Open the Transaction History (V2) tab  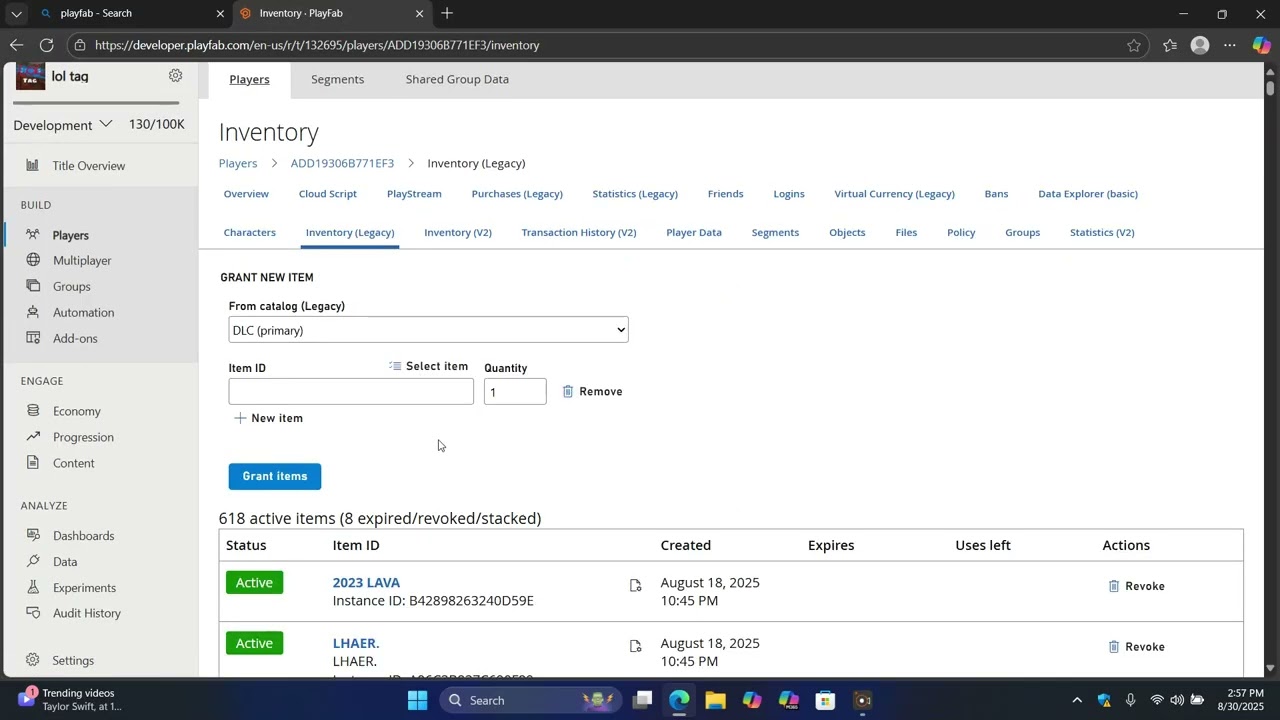[x=579, y=232]
